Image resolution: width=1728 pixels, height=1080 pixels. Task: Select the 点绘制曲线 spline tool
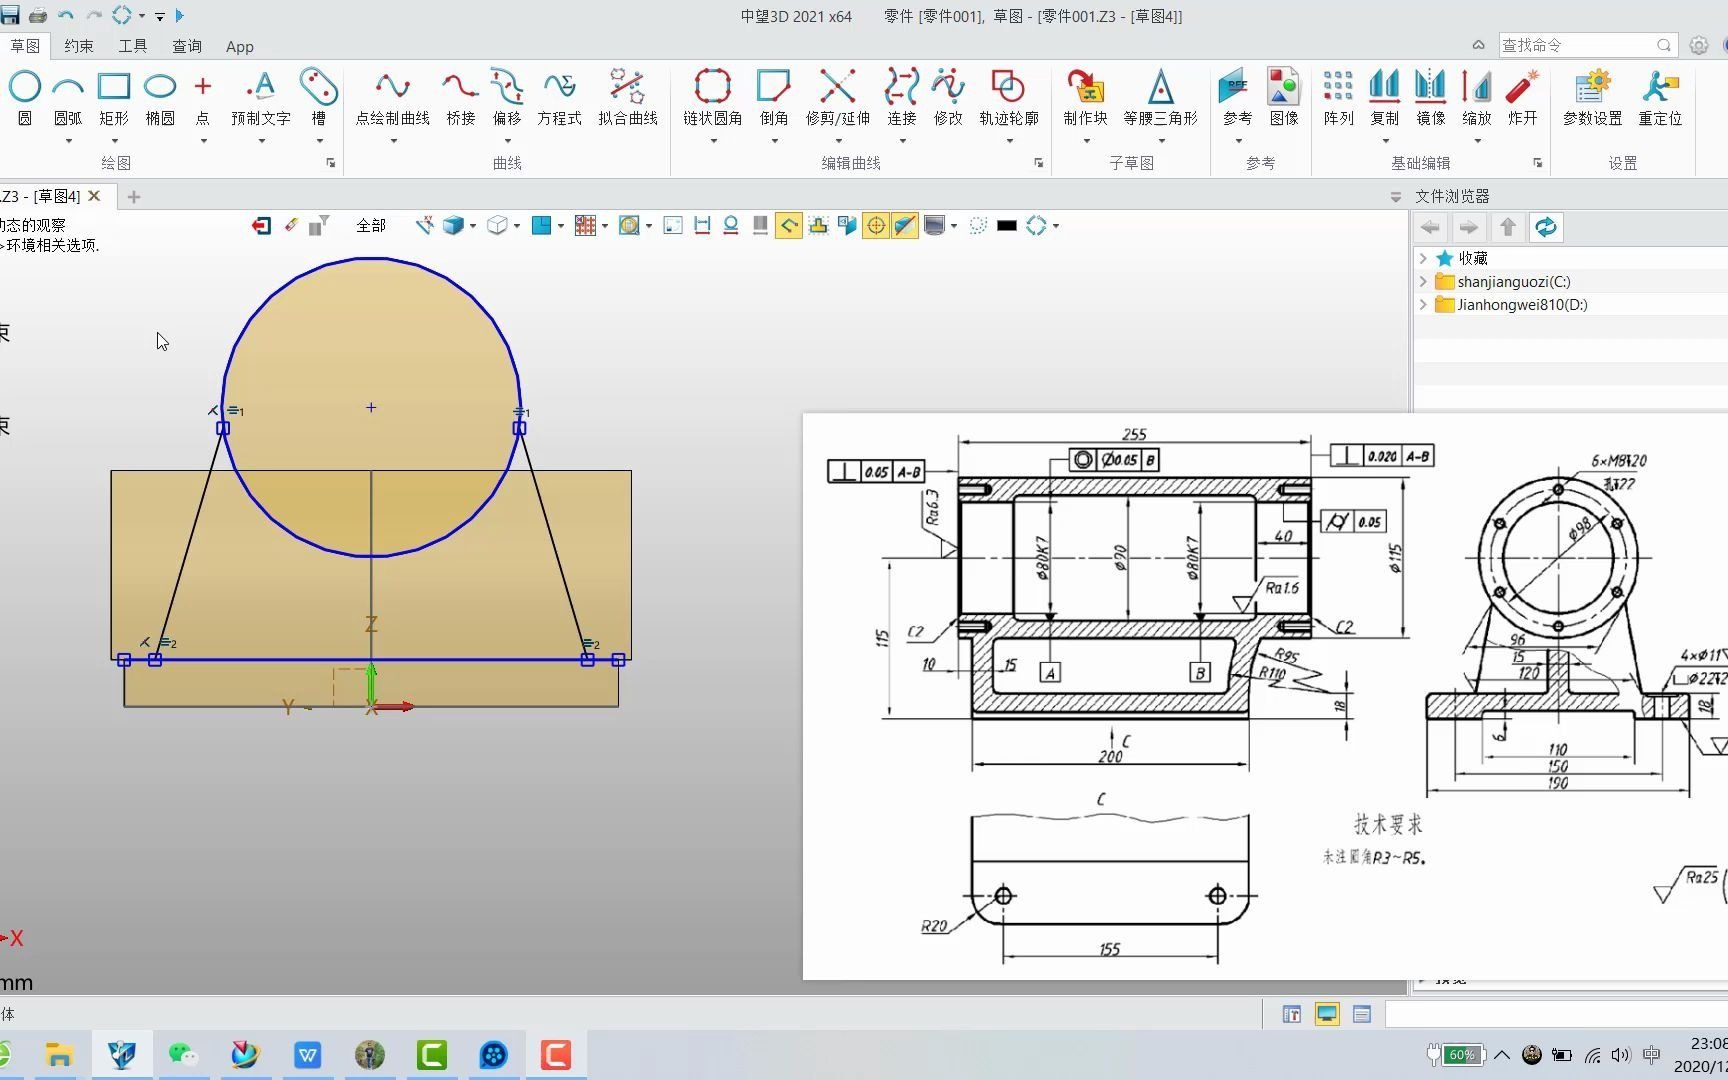[x=393, y=97]
